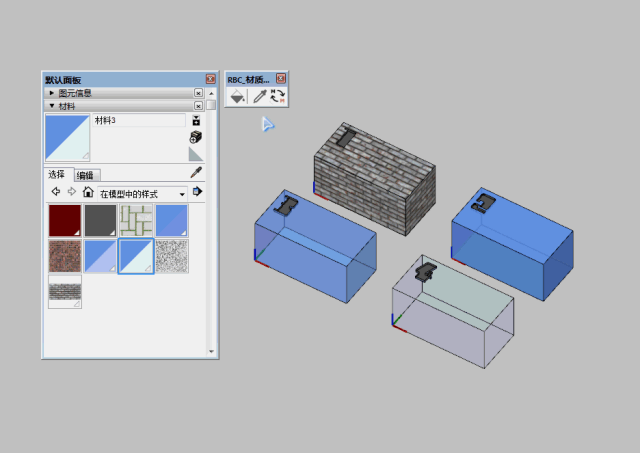Viewport: 640px width, 453px height.
Task: Click the sample paint eyedropper in materials panel
Action: pos(196,173)
